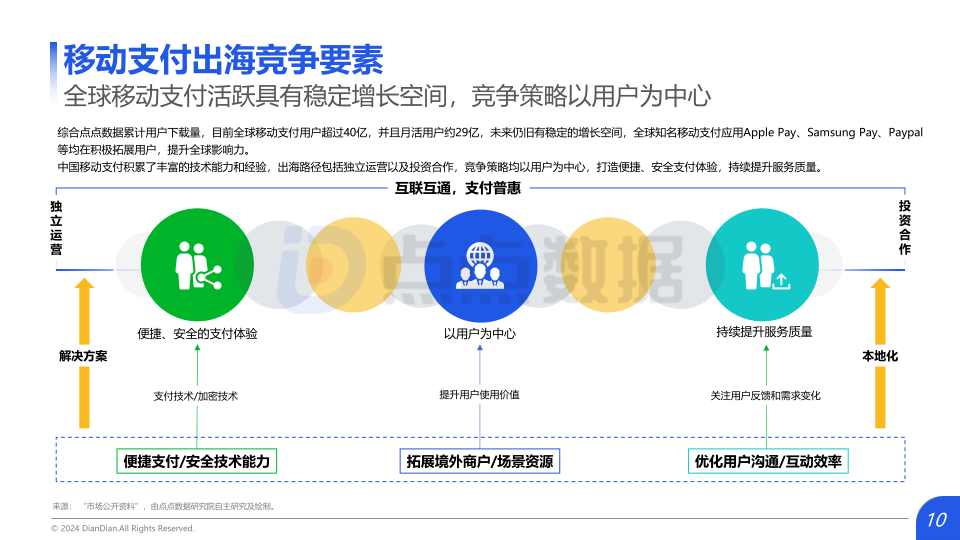Click the teal circle with the upload-users icon

pyautogui.click(x=762, y=264)
